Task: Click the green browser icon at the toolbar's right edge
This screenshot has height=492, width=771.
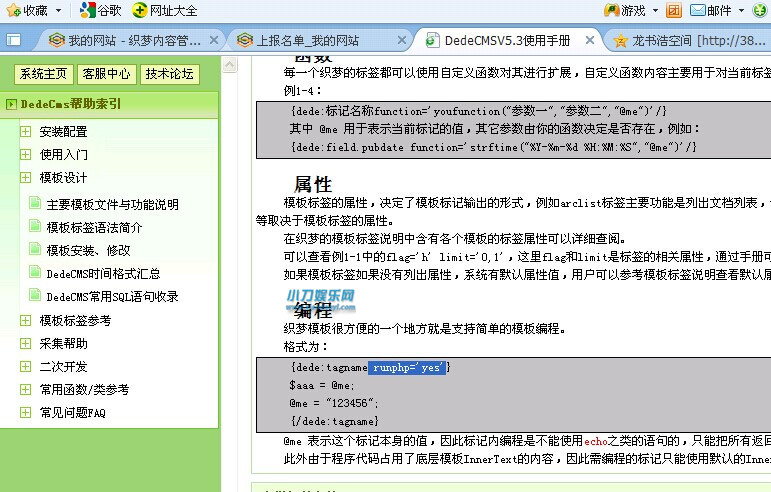Action: (760, 10)
